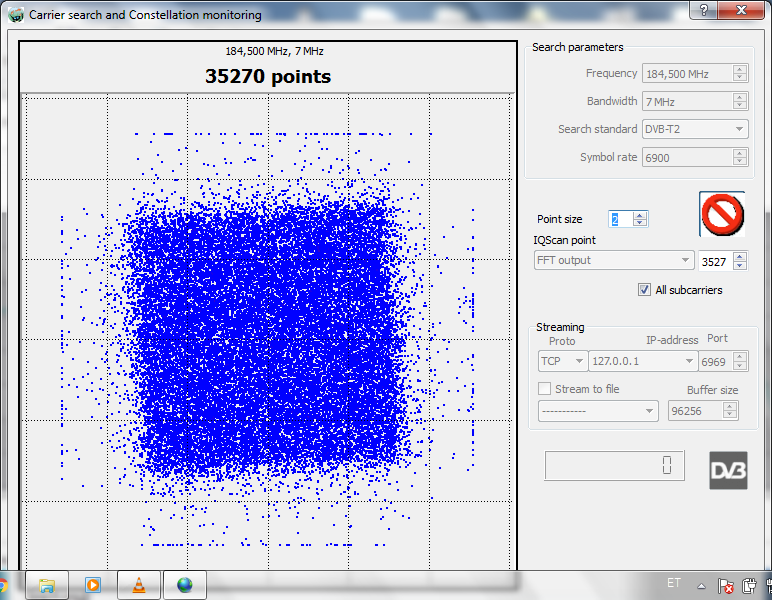Click inside the Point size field

[x=619, y=219]
